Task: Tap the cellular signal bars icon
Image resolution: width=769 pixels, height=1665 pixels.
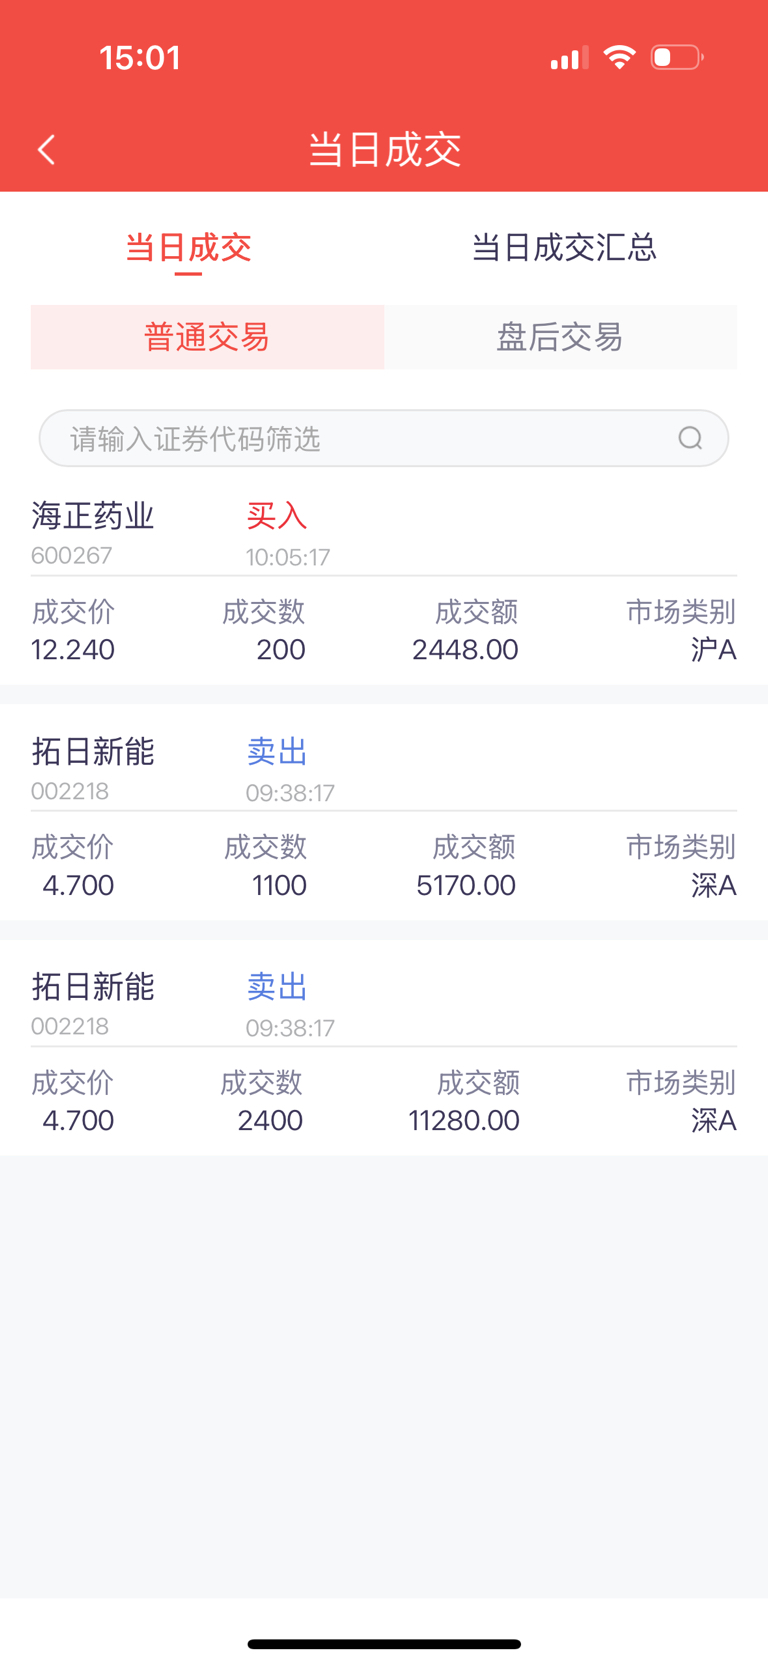Action: pos(569,58)
